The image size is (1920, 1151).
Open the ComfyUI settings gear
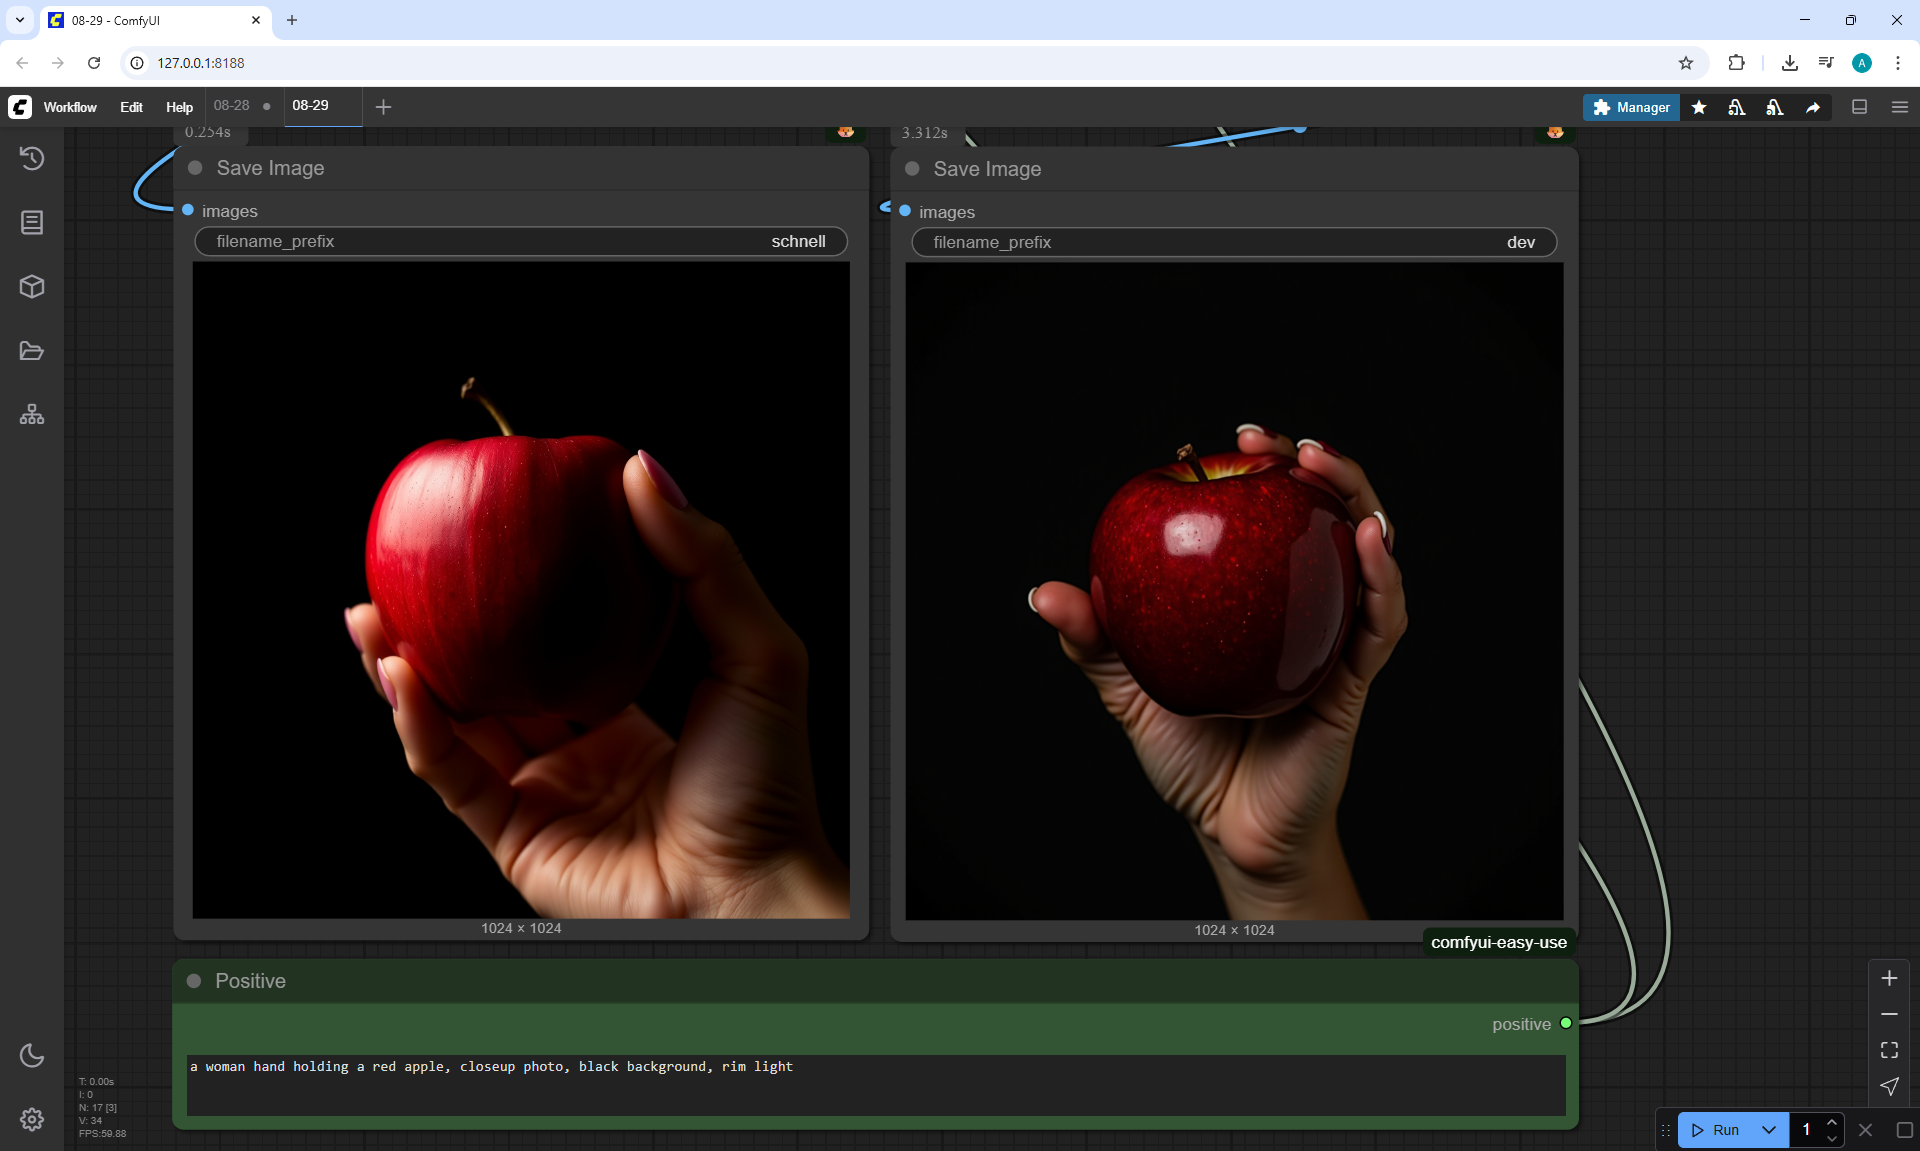[32, 1119]
